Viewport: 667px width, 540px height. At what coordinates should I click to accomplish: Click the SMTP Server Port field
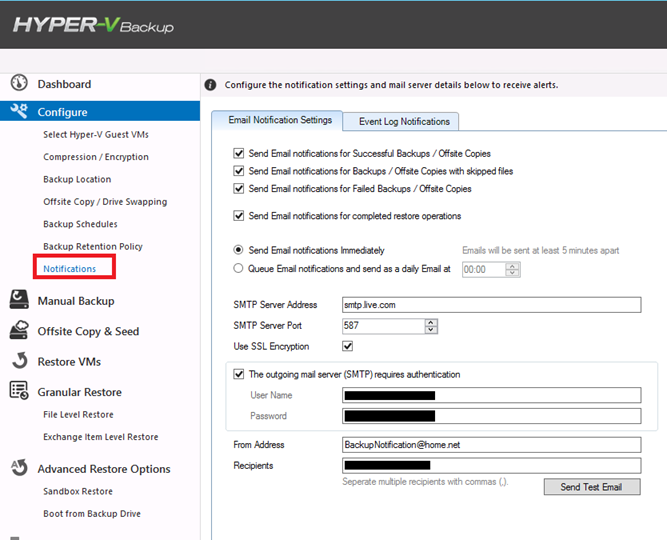click(x=383, y=326)
